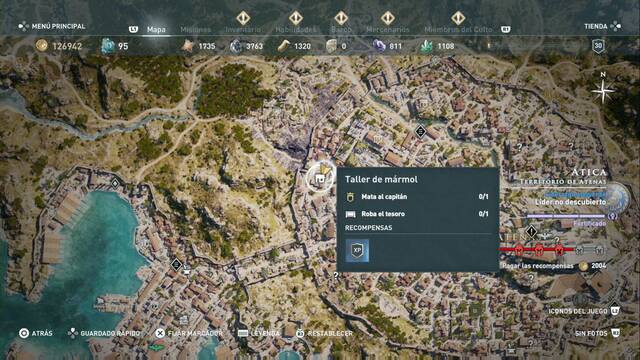
Task: Click the drachmae coin icon beside 126942
Action: click(x=41, y=46)
